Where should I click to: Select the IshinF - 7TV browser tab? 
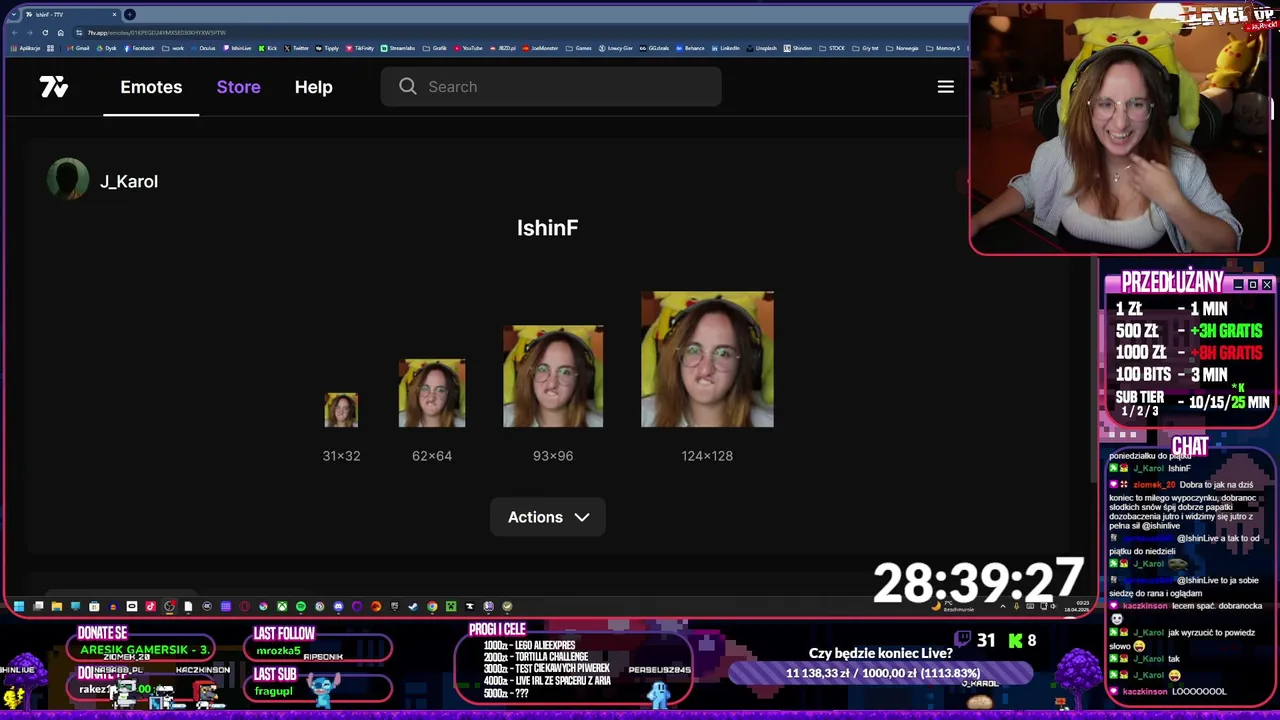70,14
